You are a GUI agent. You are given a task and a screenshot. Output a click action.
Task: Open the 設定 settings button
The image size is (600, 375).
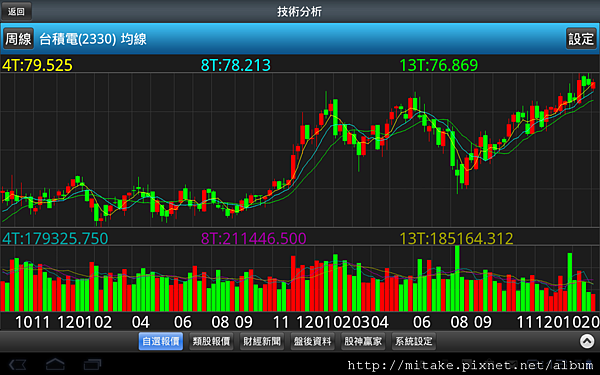coord(581,39)
